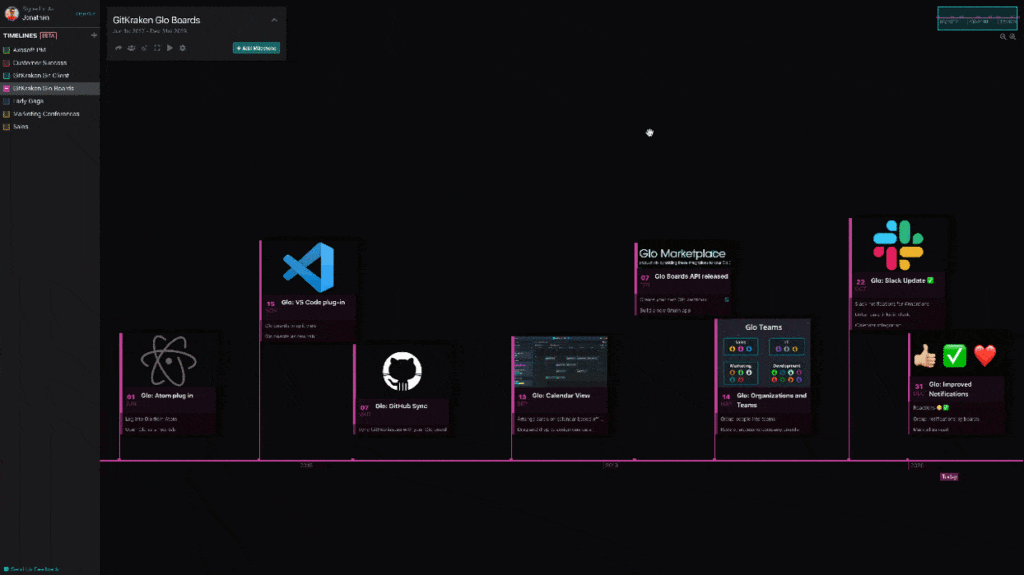The height and width of the screenshot is (575, 1024).
Task: Open Glo Boards API released milestone title
Action: (691, 276)
